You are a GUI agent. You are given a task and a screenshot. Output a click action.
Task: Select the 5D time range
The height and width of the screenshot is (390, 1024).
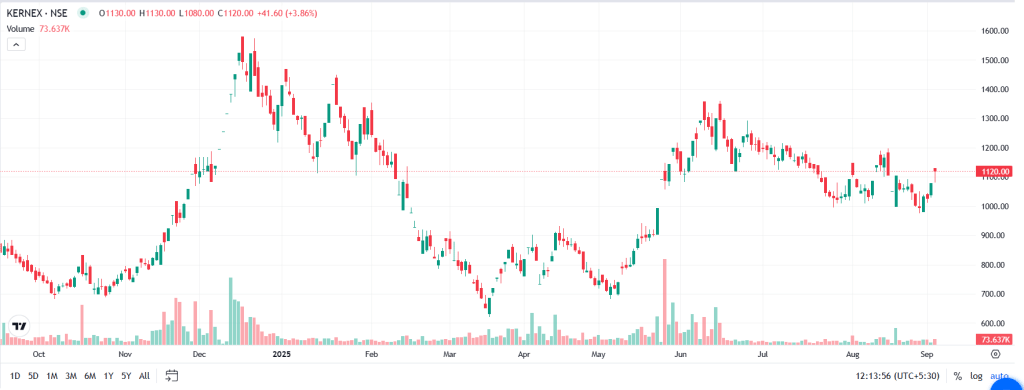click(x=33, y=376)
